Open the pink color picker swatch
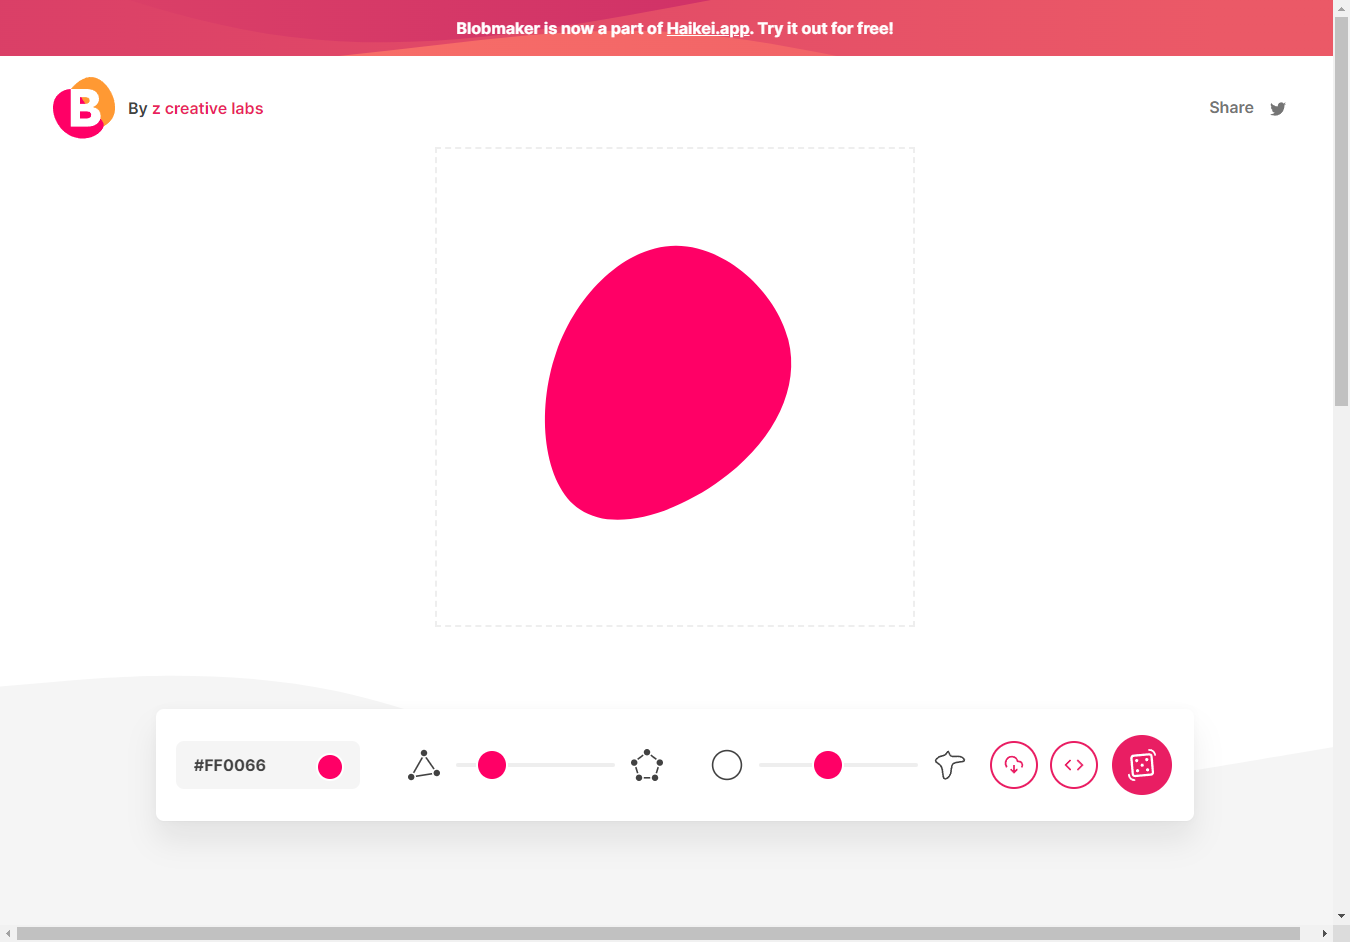Viewport: 1350px width, 942px height. pos(330,766)
